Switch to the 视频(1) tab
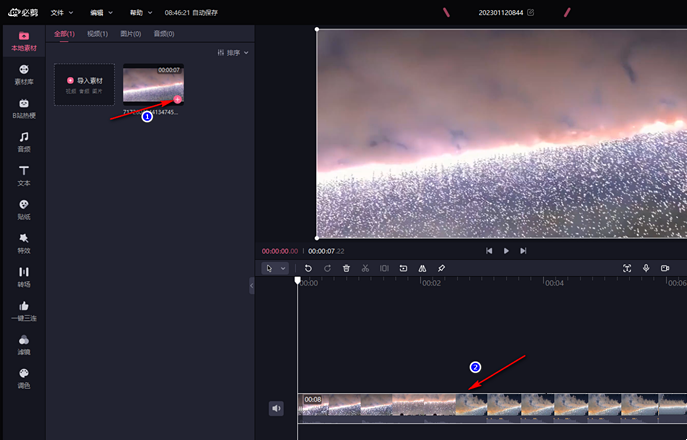 pos(97,34)
